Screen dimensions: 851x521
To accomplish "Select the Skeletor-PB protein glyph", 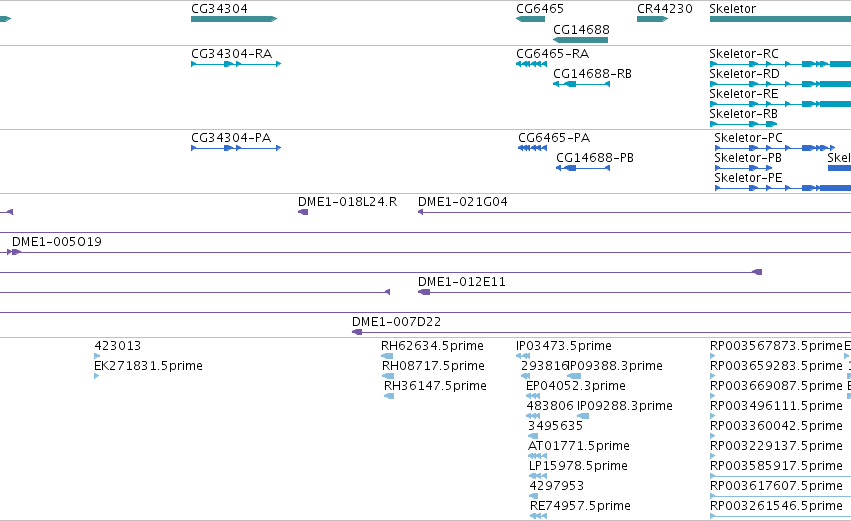I will coord(744,168).
